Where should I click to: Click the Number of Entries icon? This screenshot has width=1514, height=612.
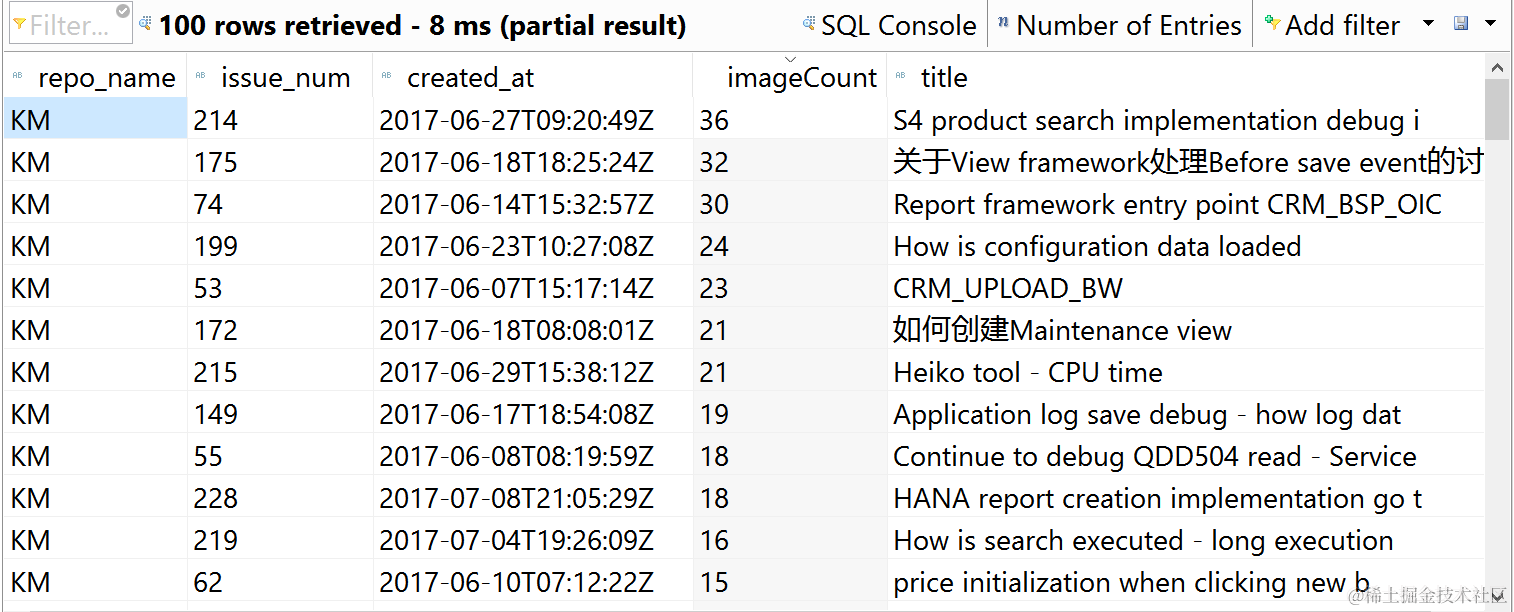[1003, 23]
